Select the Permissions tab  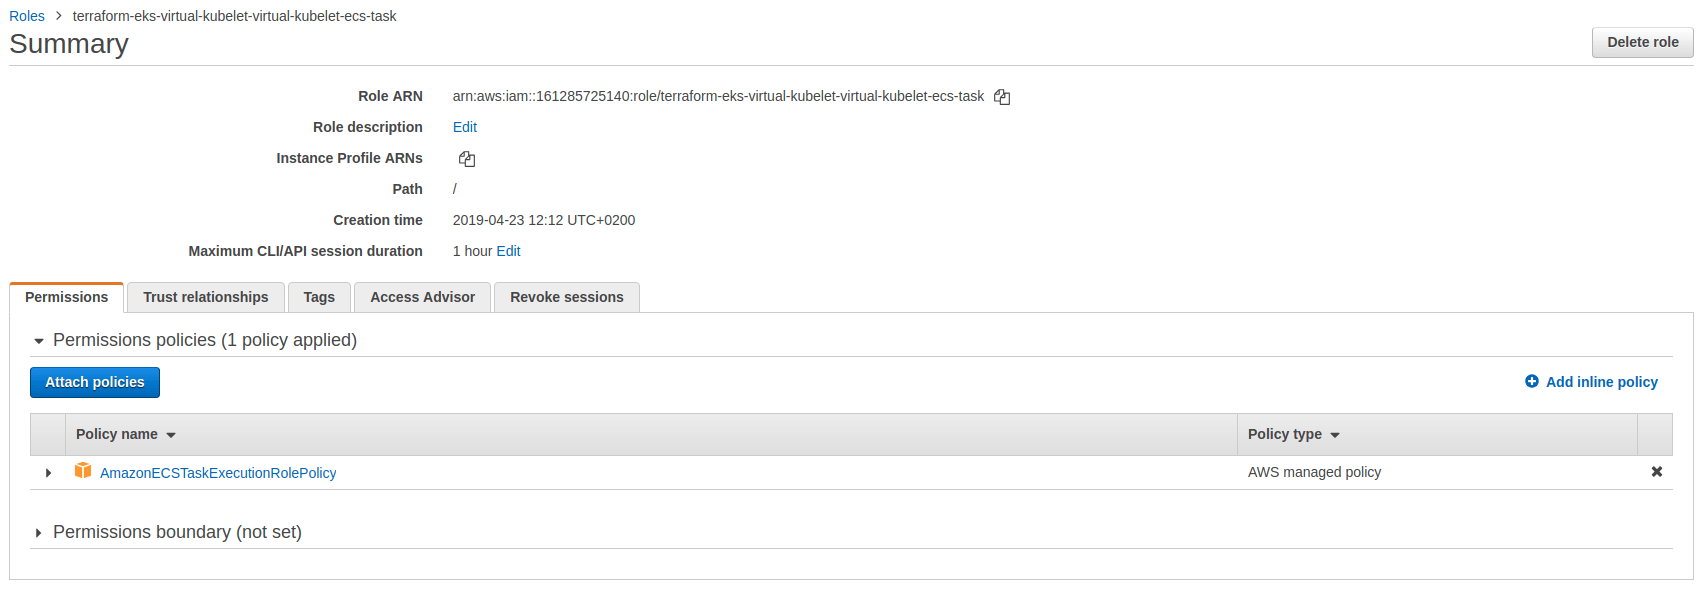point(66,297)
